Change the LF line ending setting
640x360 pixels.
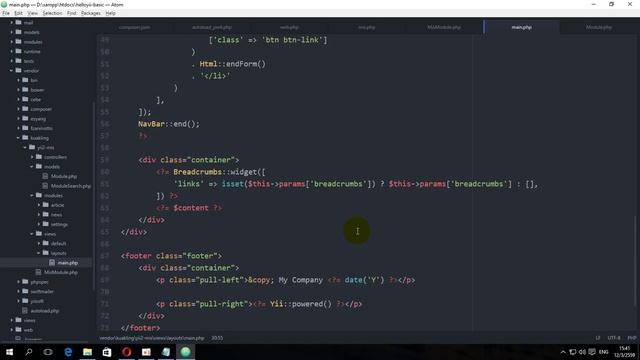click(x=598, y=338)
